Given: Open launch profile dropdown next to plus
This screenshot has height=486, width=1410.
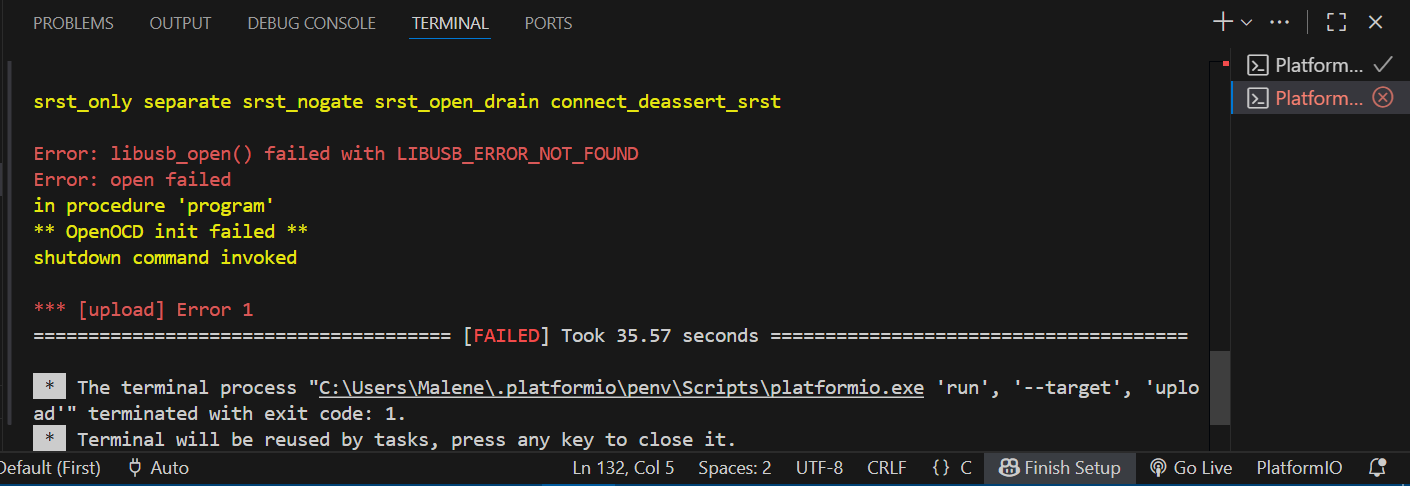Looking at the screenshot, I should 1246,22.
